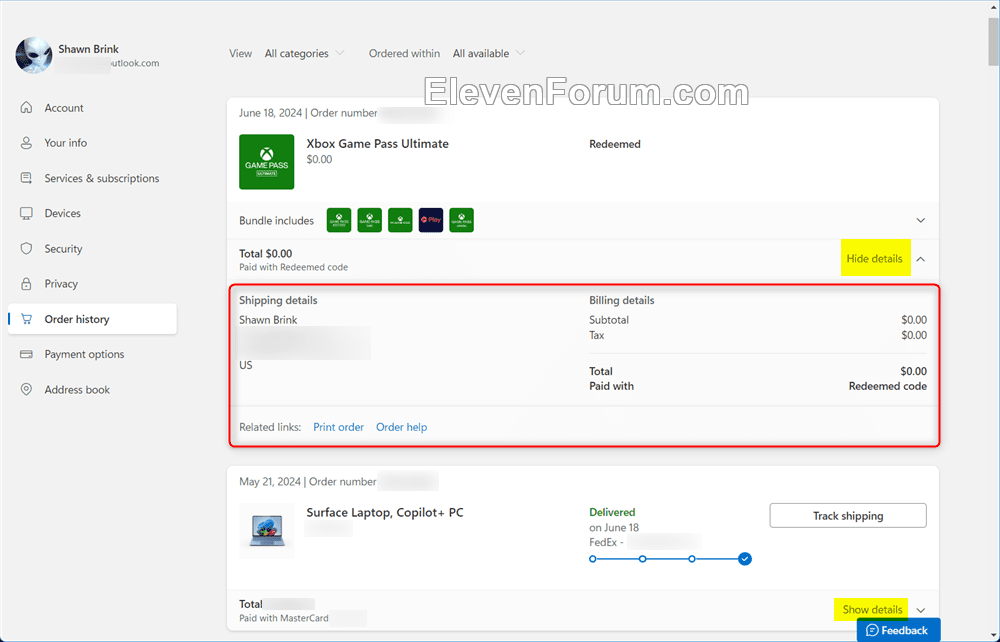Click the Redeemed status text
The width and height of the screenshot is (1000, 642).
[x=615, y=144]
